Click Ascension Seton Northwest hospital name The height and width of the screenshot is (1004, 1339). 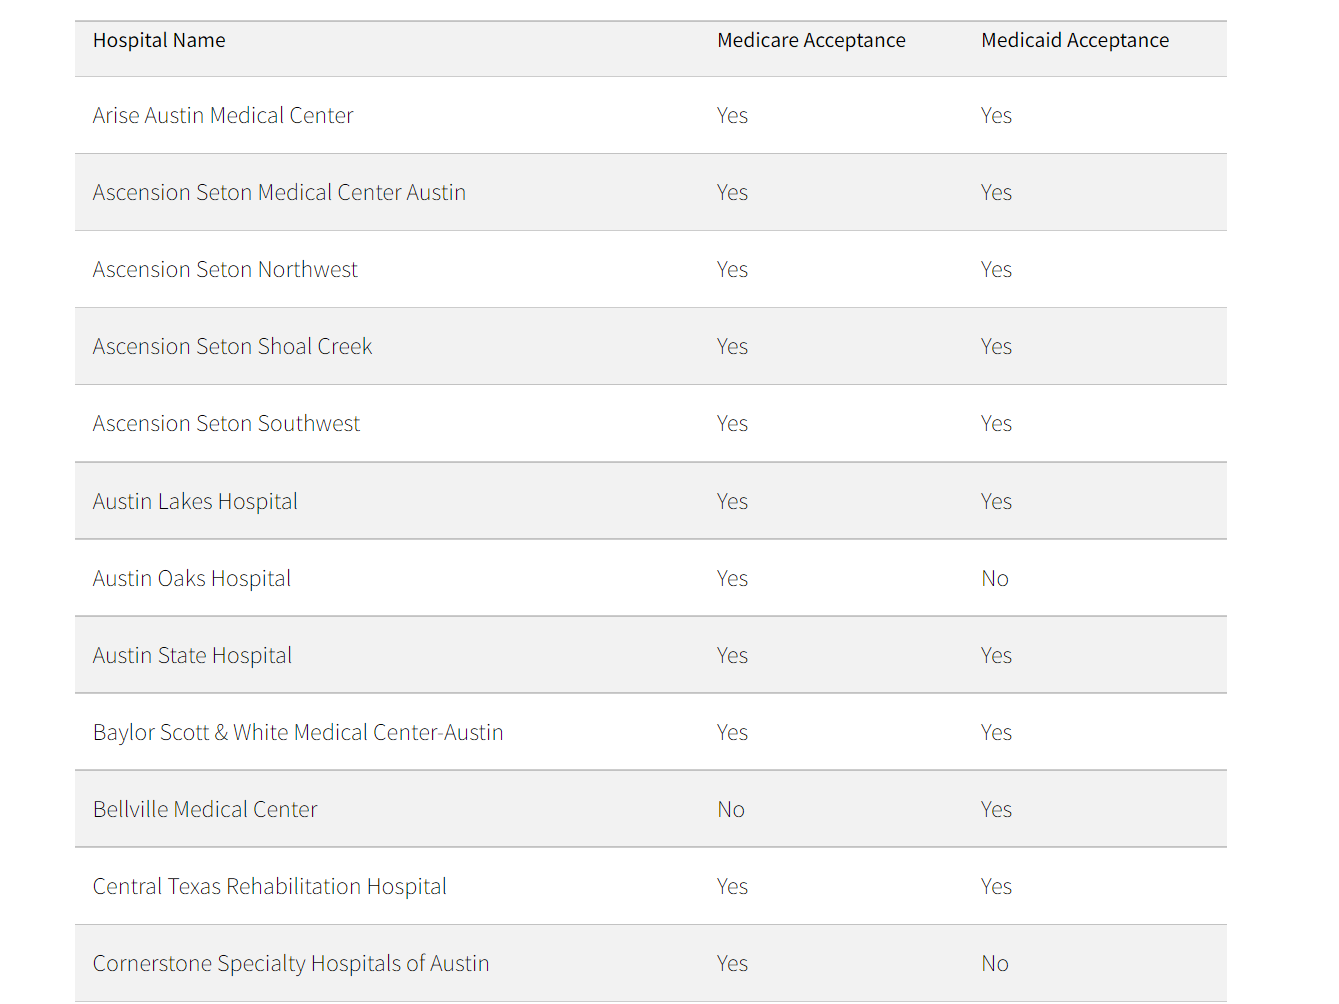pos(225,270)
